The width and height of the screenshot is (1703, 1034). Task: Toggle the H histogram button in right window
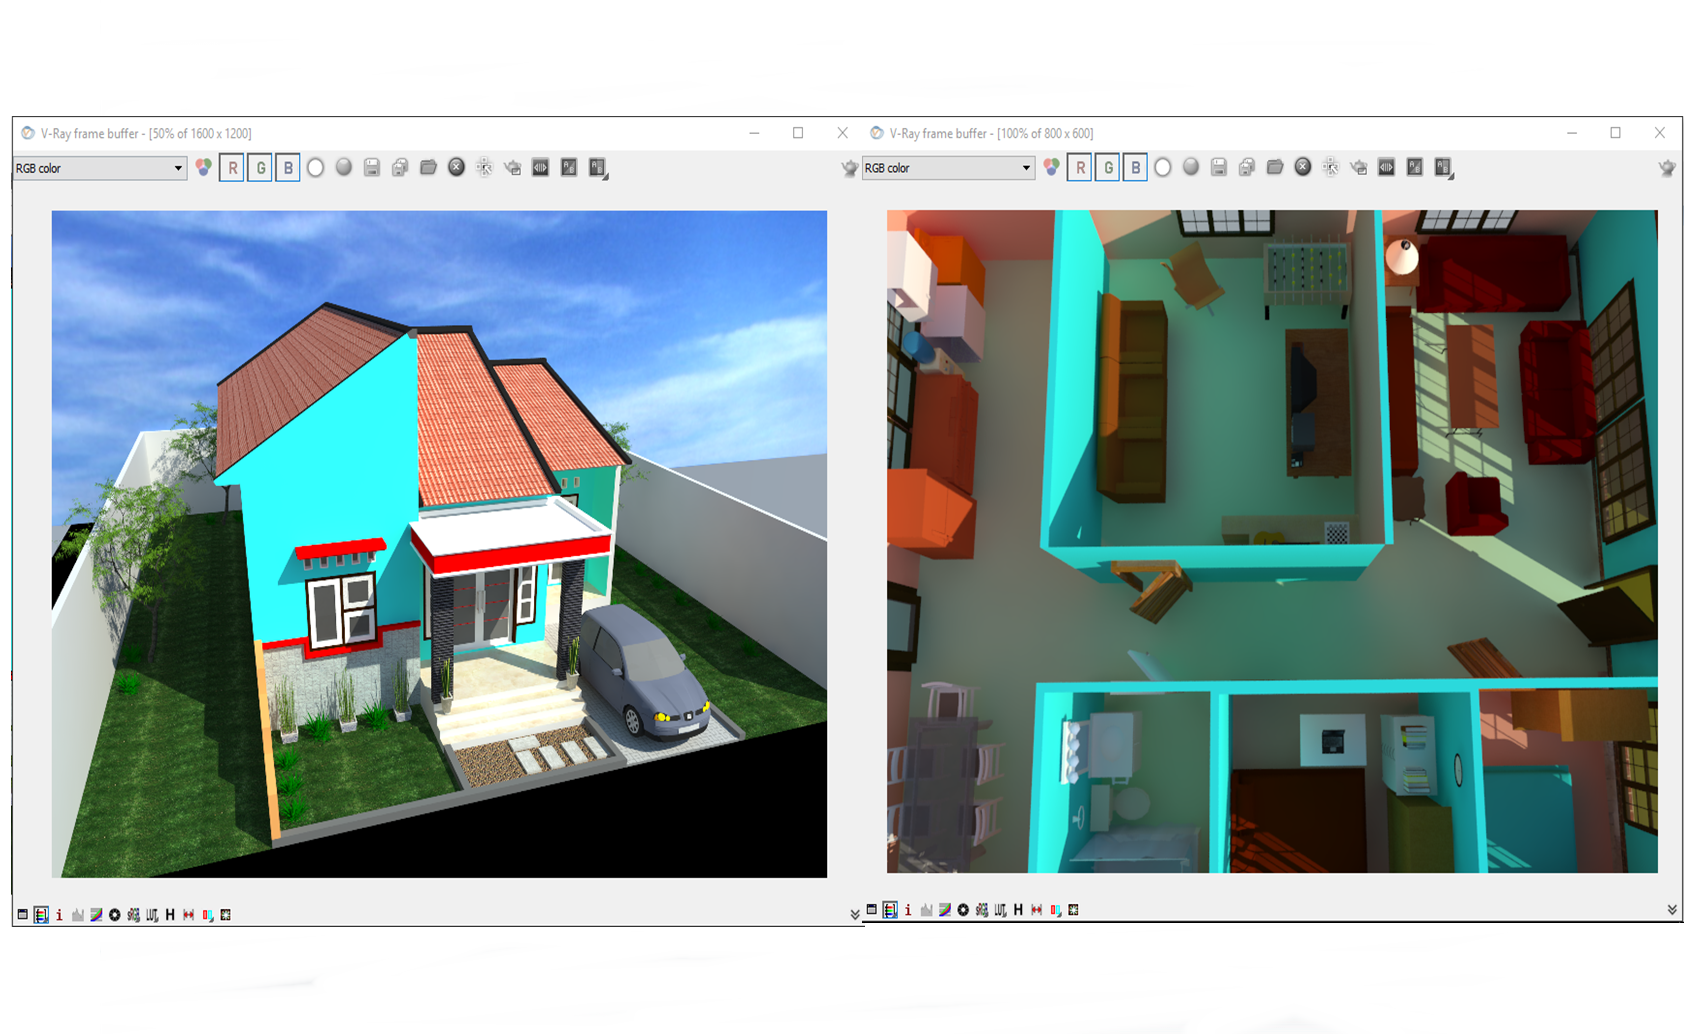[x=1018, y=910]
